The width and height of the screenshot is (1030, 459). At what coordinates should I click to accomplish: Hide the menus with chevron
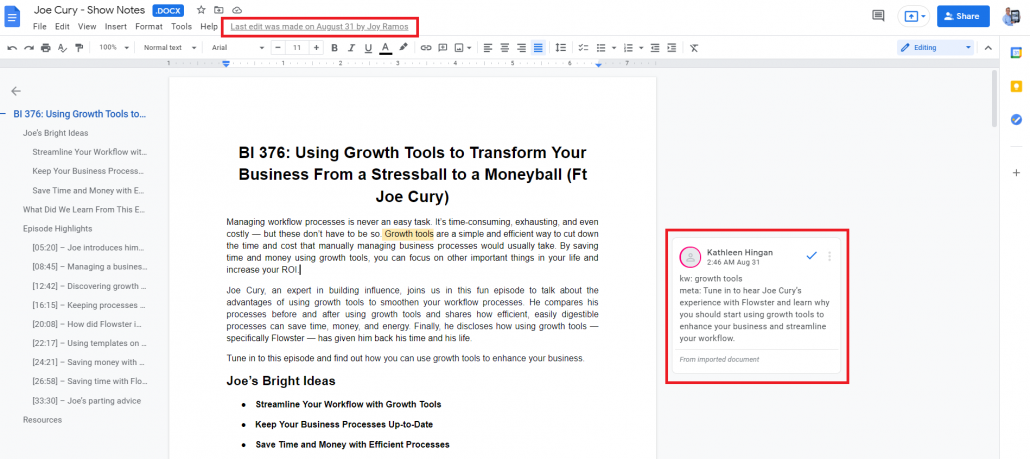pyautogui.click(x=987, y=48)
